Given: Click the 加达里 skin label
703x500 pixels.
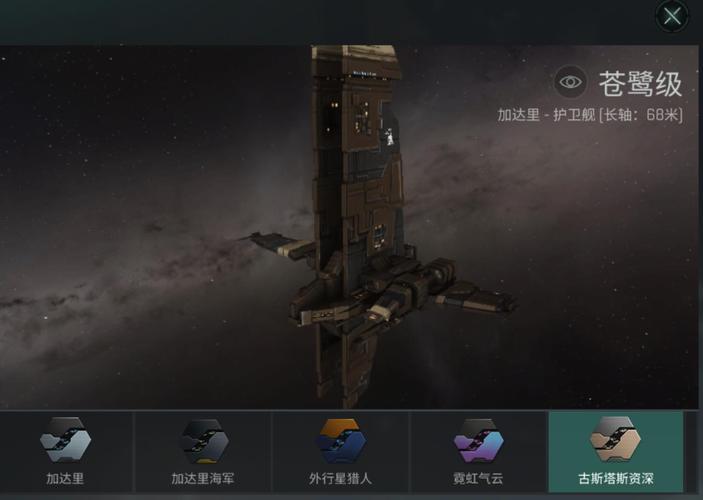Looking at the screenshot, I should pos(65,478).
